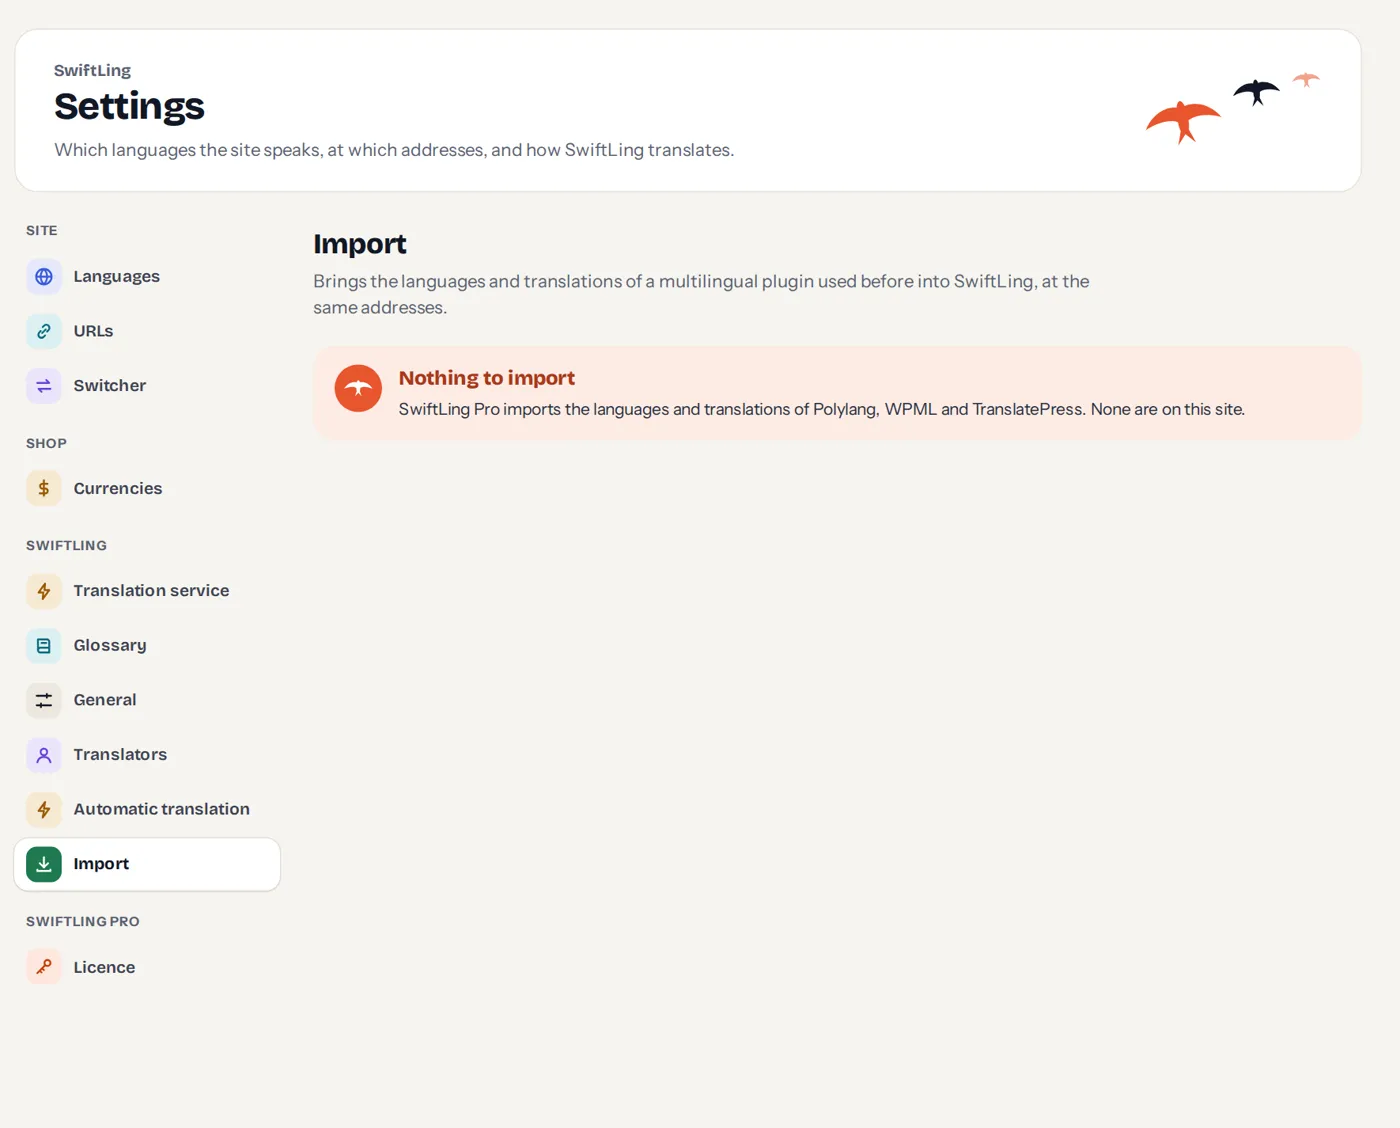Click the subtitle 'Which languages the site speaks'
The image size is (1400, 1128).
tap(394, 150)
